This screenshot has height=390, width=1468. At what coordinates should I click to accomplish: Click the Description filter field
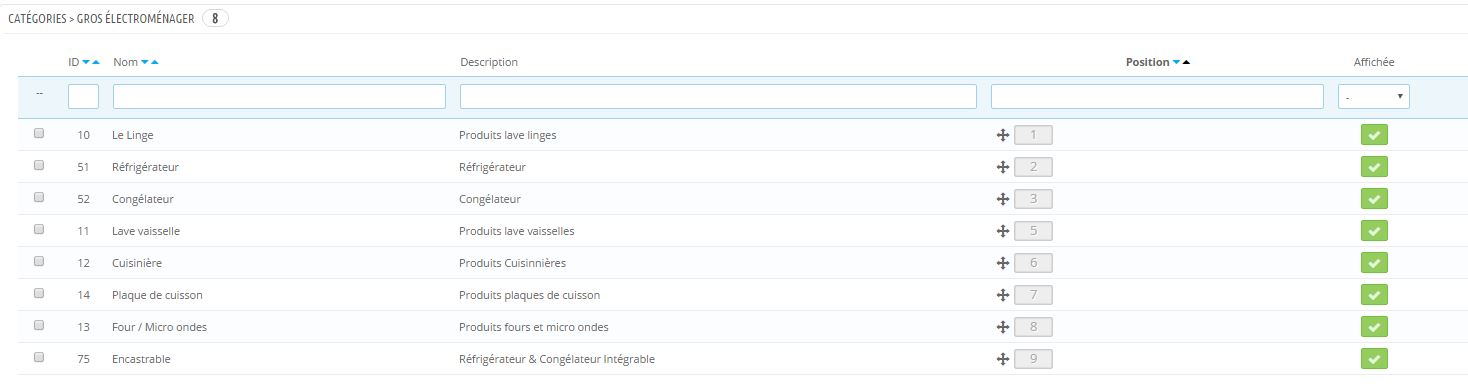click(718, 96)
